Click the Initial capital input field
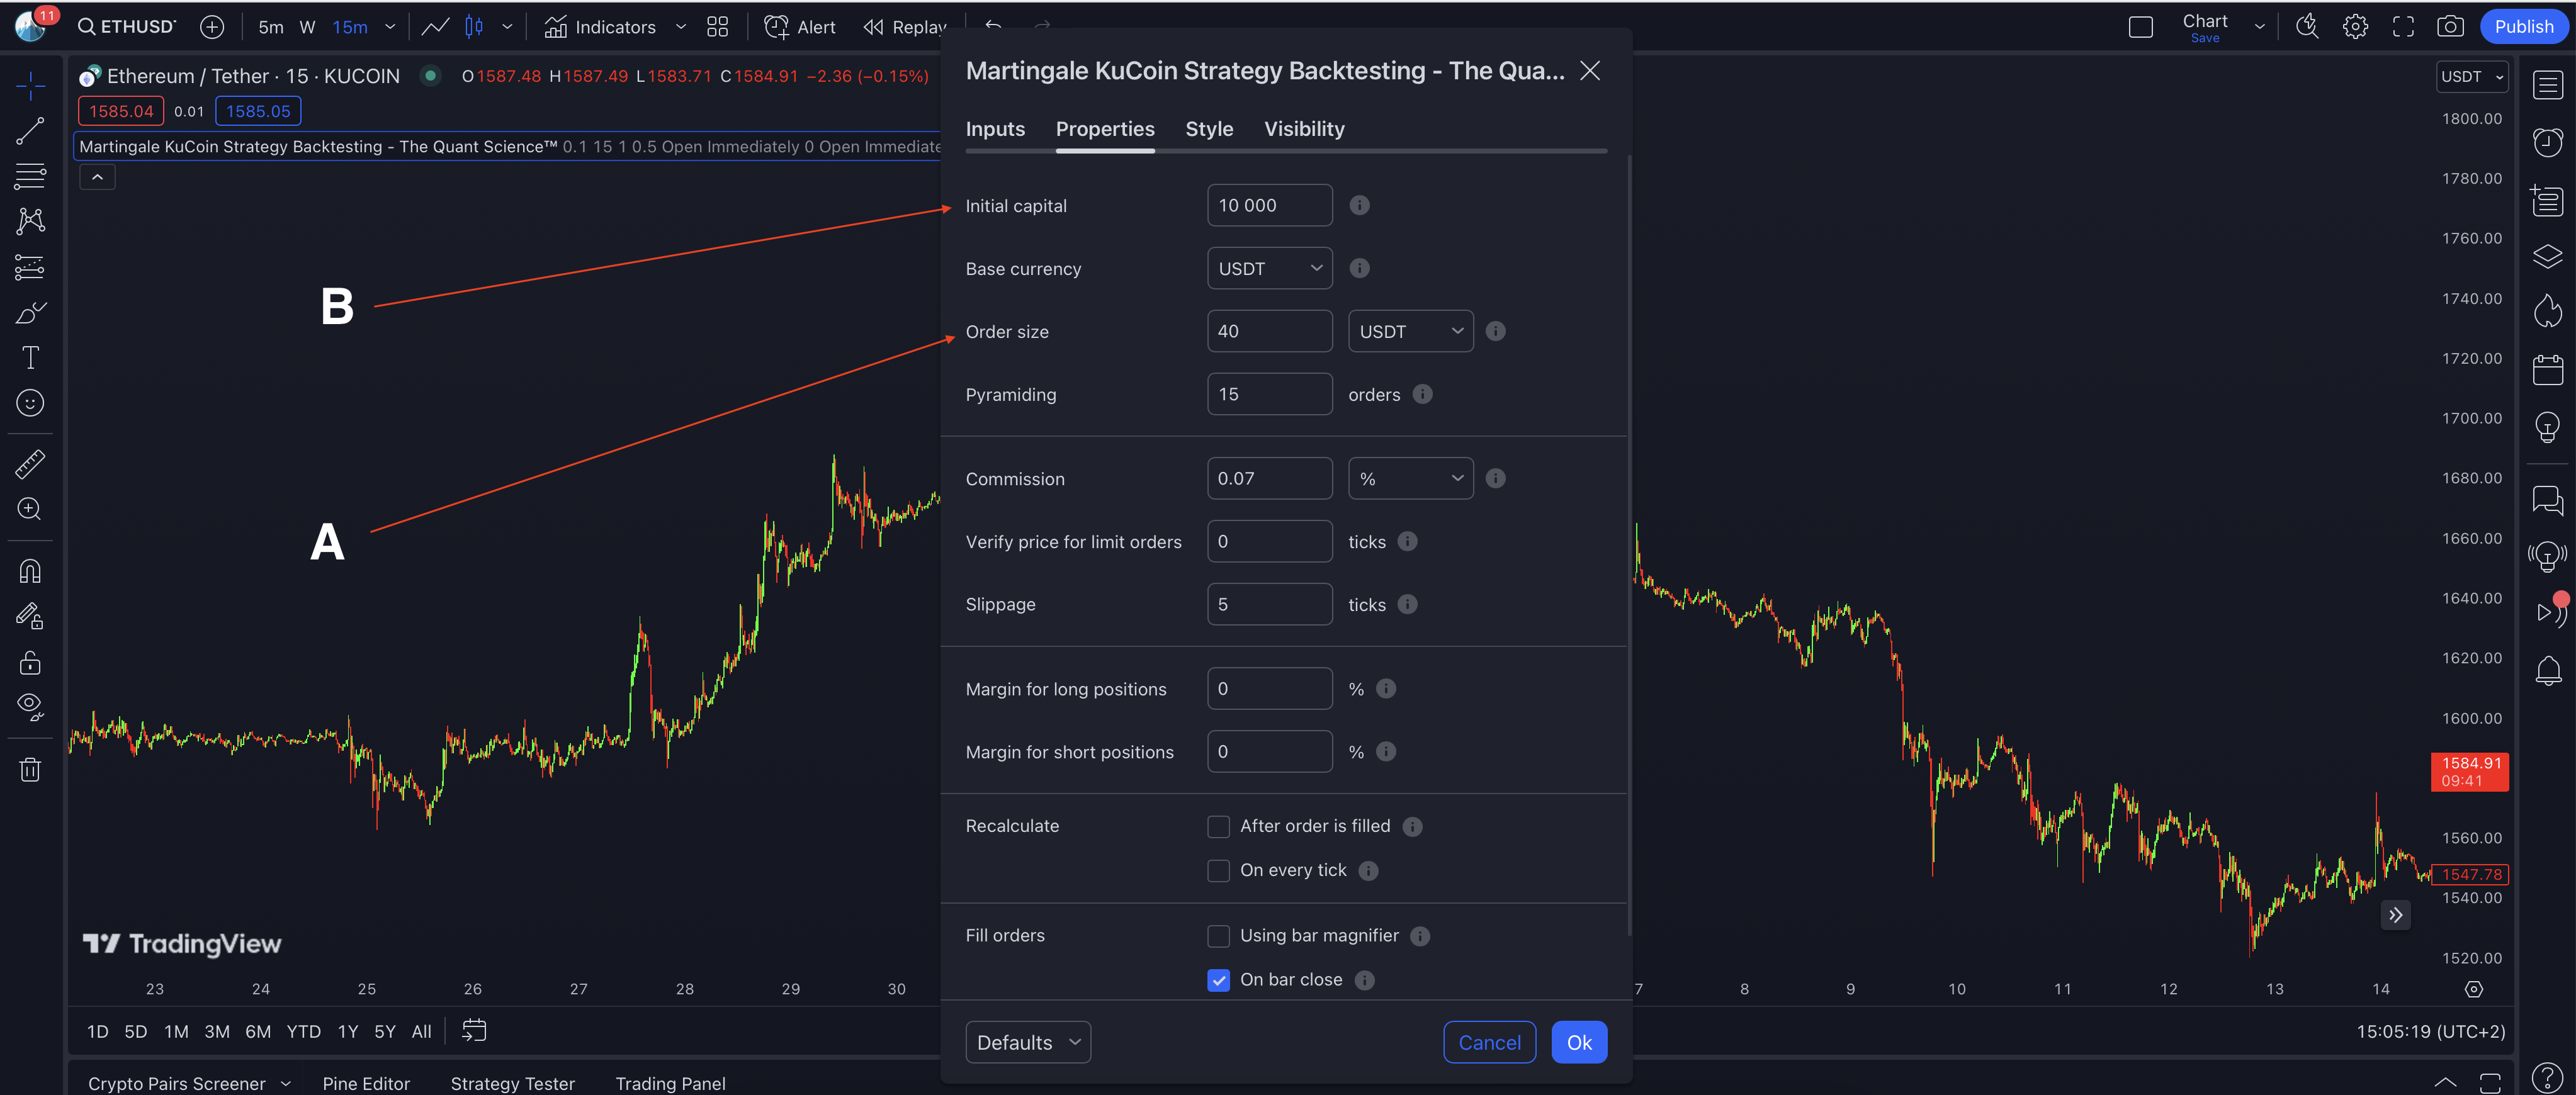 click(x=1269, y=206)
